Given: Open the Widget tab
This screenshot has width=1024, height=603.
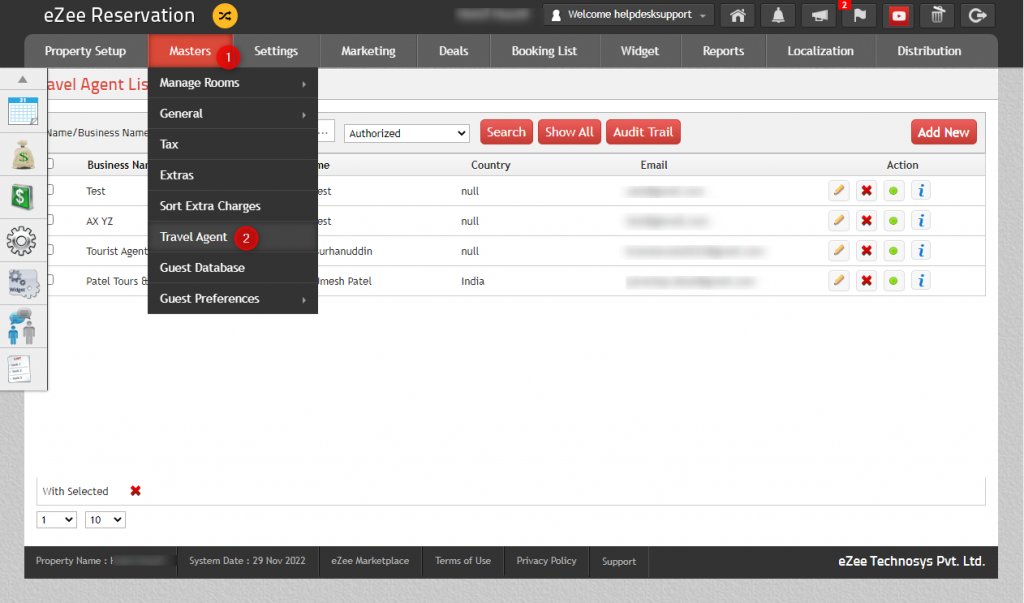Looking at the screenshot, I should [639, 51].
